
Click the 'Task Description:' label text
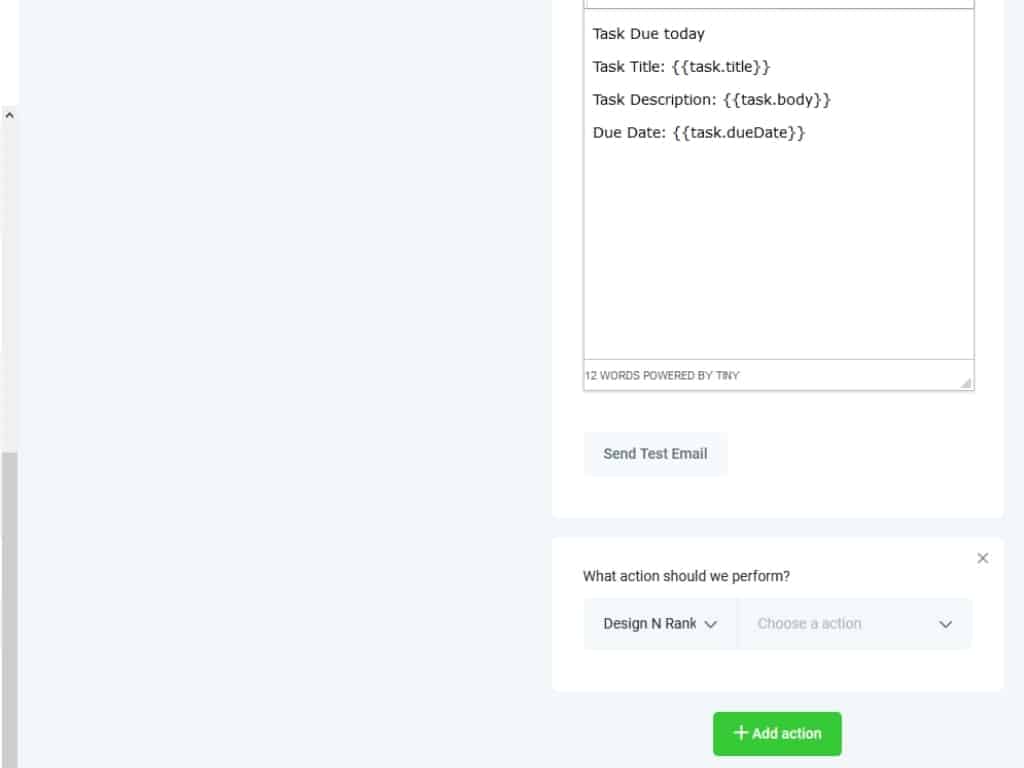pyautogui.click(x=653, y=100)
